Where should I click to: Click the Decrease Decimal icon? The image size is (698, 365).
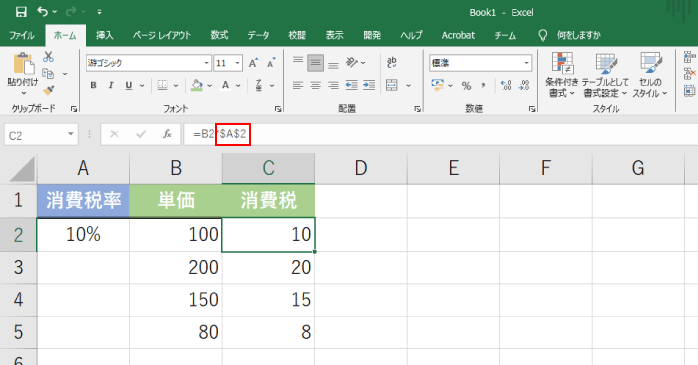pos(524,85)
